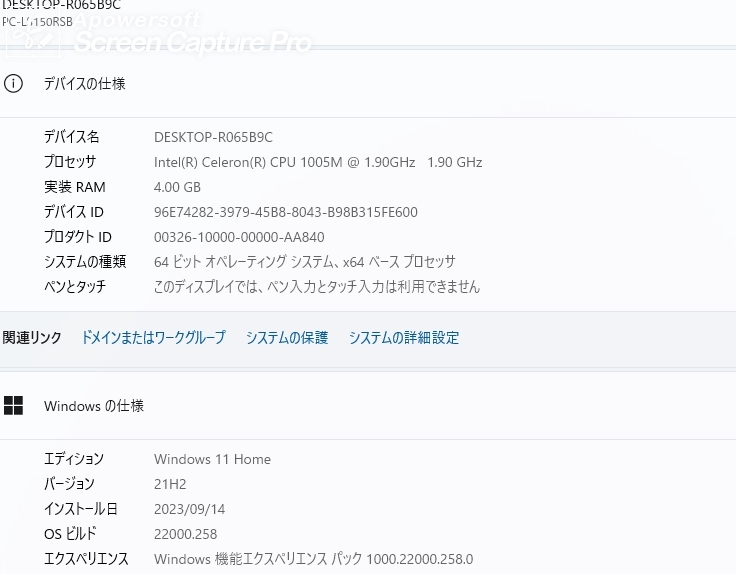736x574 pixels.
Task: Click the product ID 00326-10000-00000-AA840
Action: pos(239,237)
